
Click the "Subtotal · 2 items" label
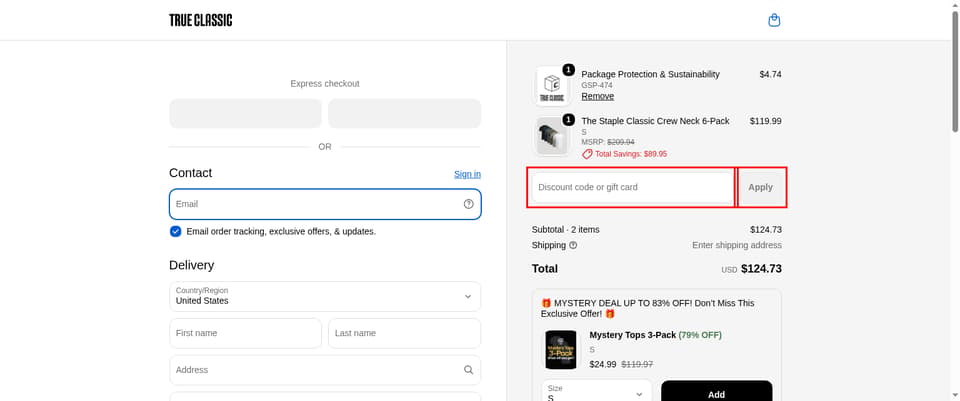pos(566,230)
